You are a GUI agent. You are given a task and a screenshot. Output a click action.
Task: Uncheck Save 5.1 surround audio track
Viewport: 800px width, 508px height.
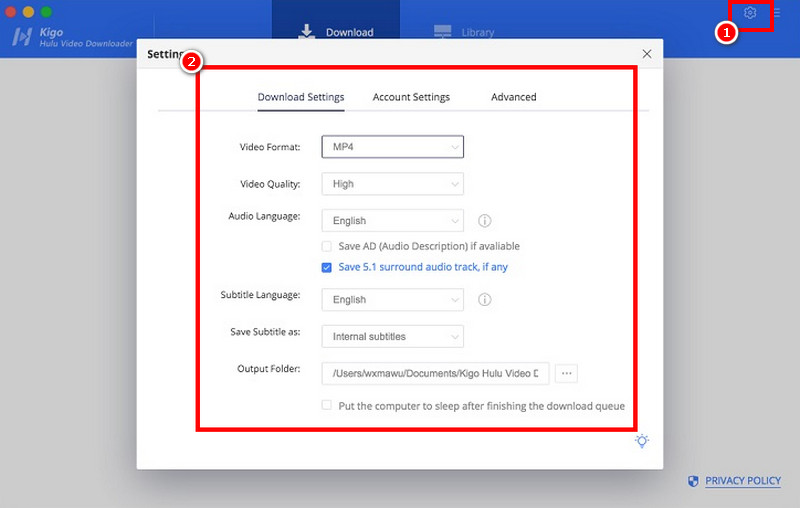[x=327, y=267]
